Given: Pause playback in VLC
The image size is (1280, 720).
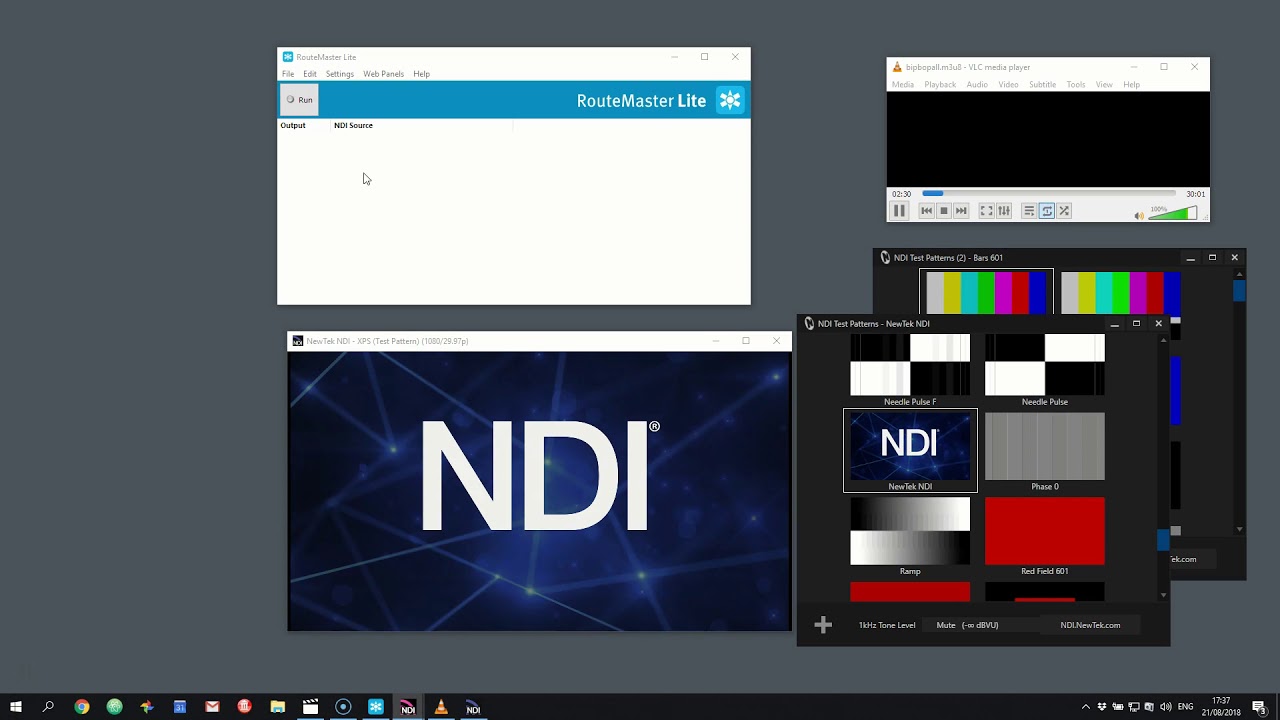Looking at the screenshot, I should click(899, 211).
